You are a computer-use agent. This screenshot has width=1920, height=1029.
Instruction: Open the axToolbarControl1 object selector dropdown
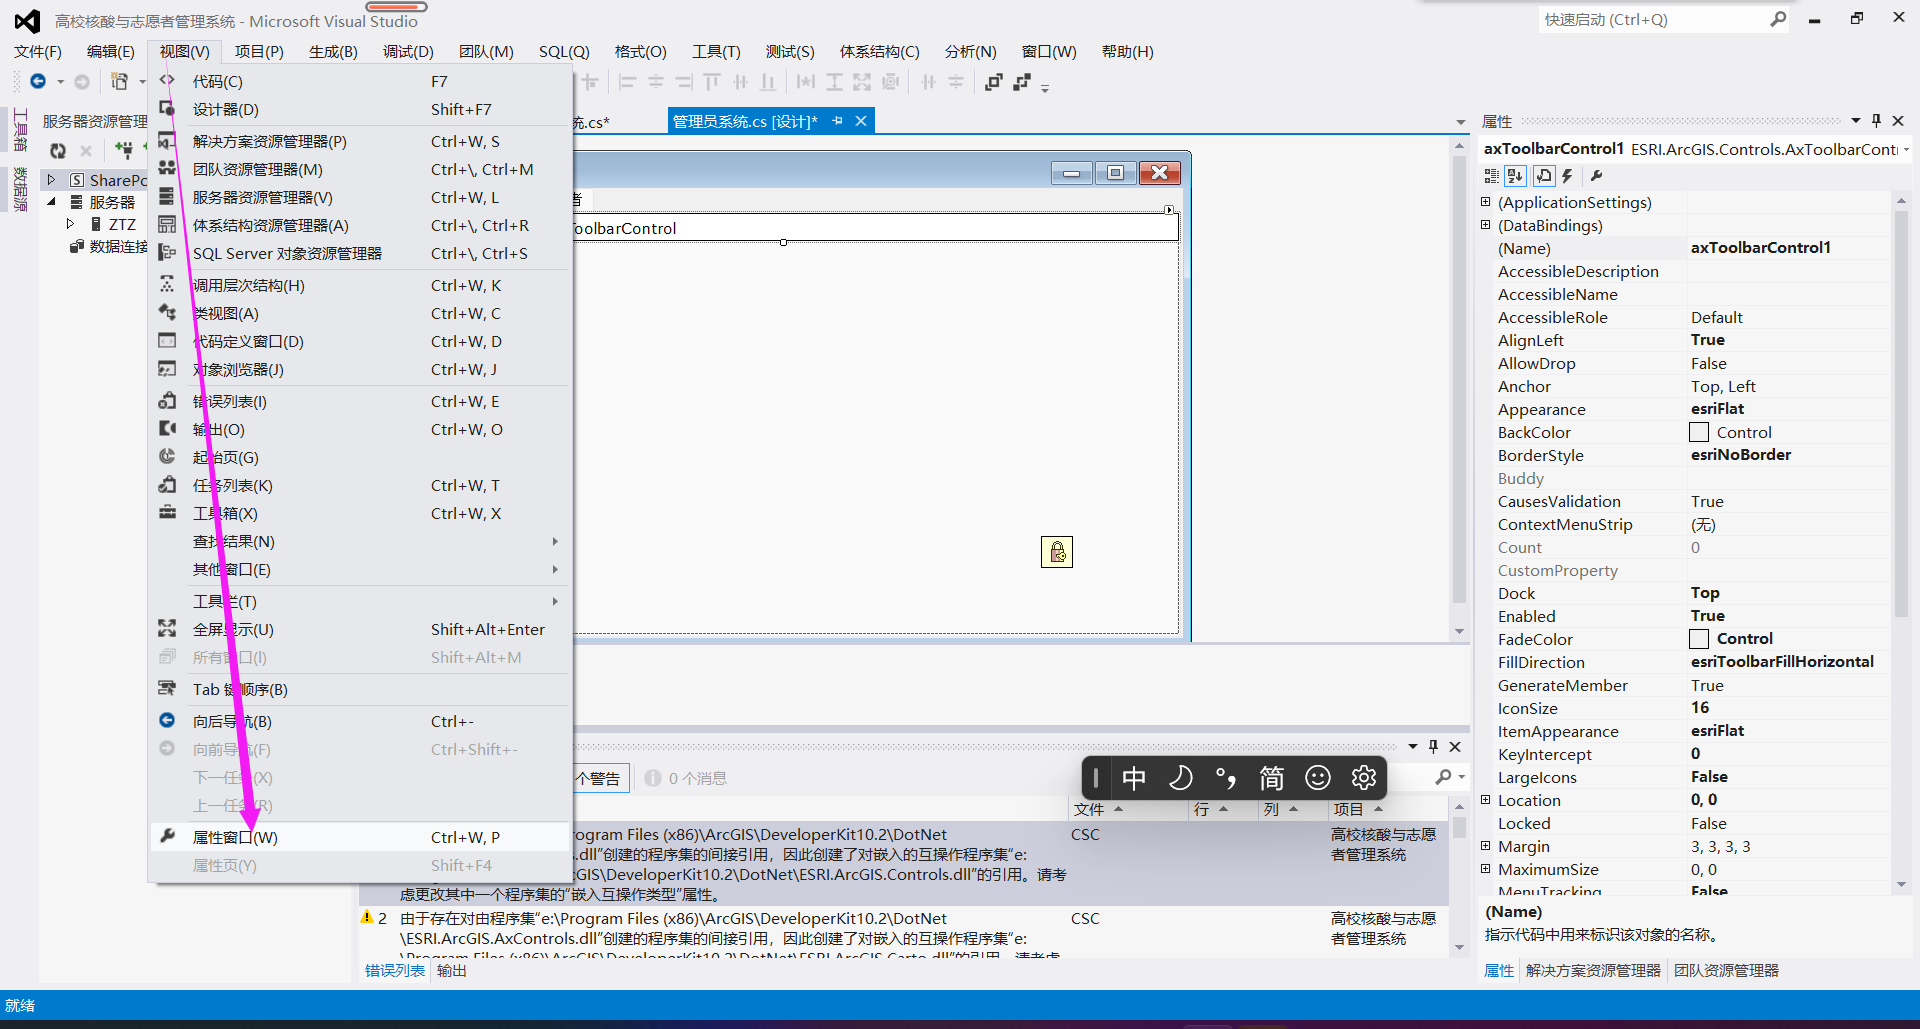click(x=1907, y=149)
